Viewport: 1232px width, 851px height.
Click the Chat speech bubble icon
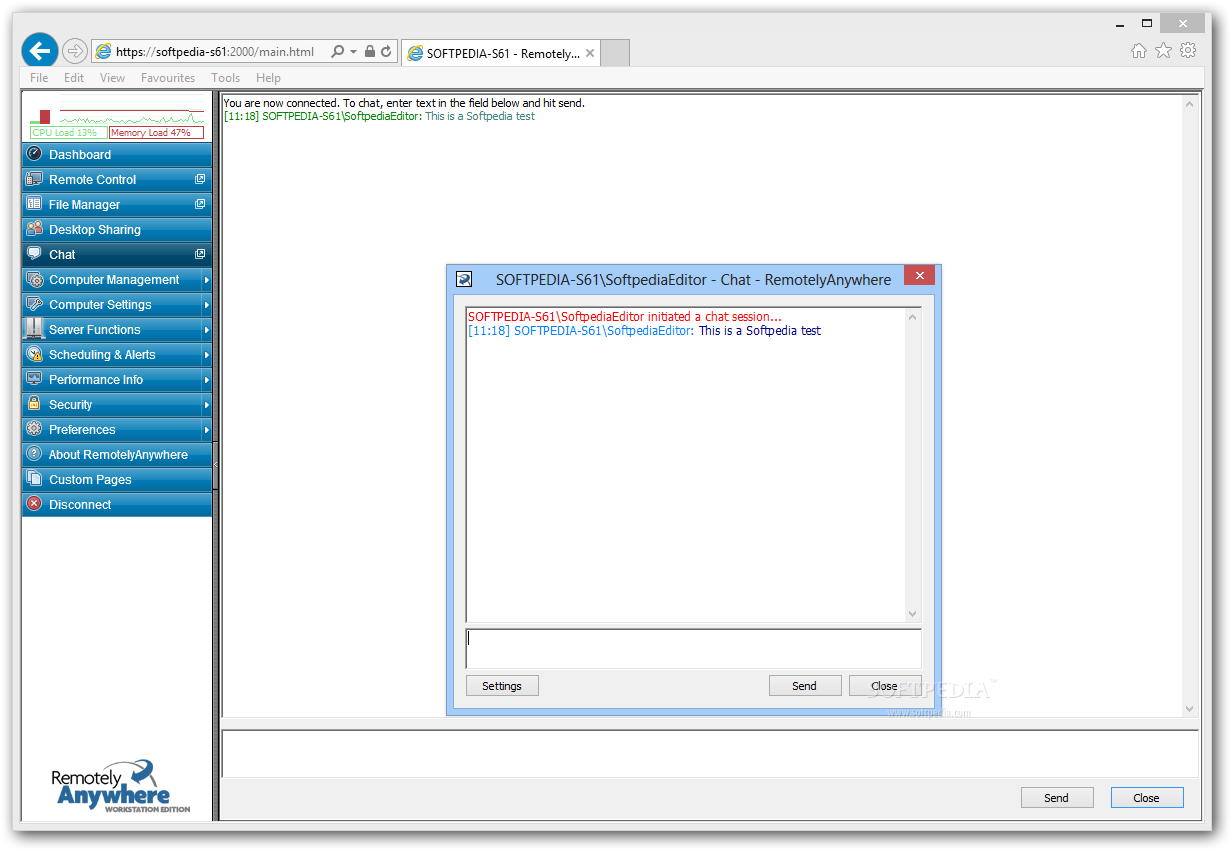pos(35,254)
